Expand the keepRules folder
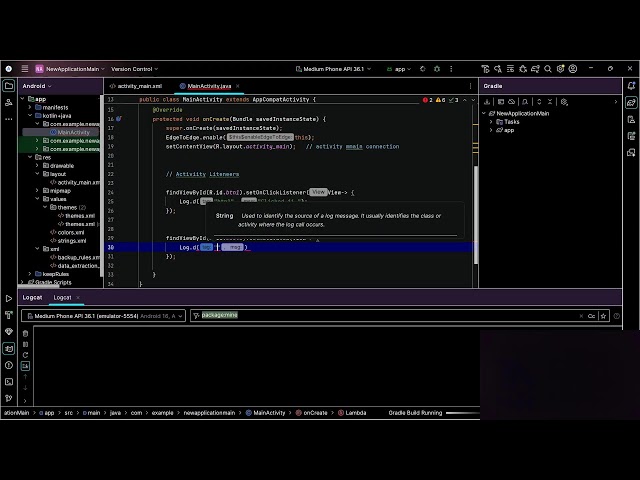640x480 pixels. [x=30, y=274]
